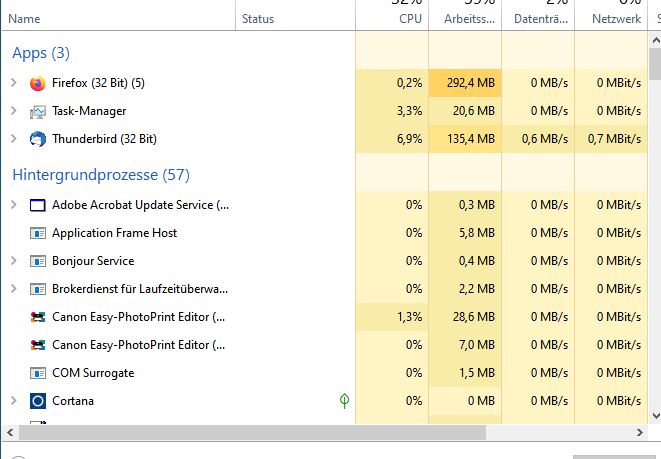Expand the Brokerdienst für Laufzeitüberwa... row
The height and width of the screenshot is (459, 661).
tap(13, 289)
